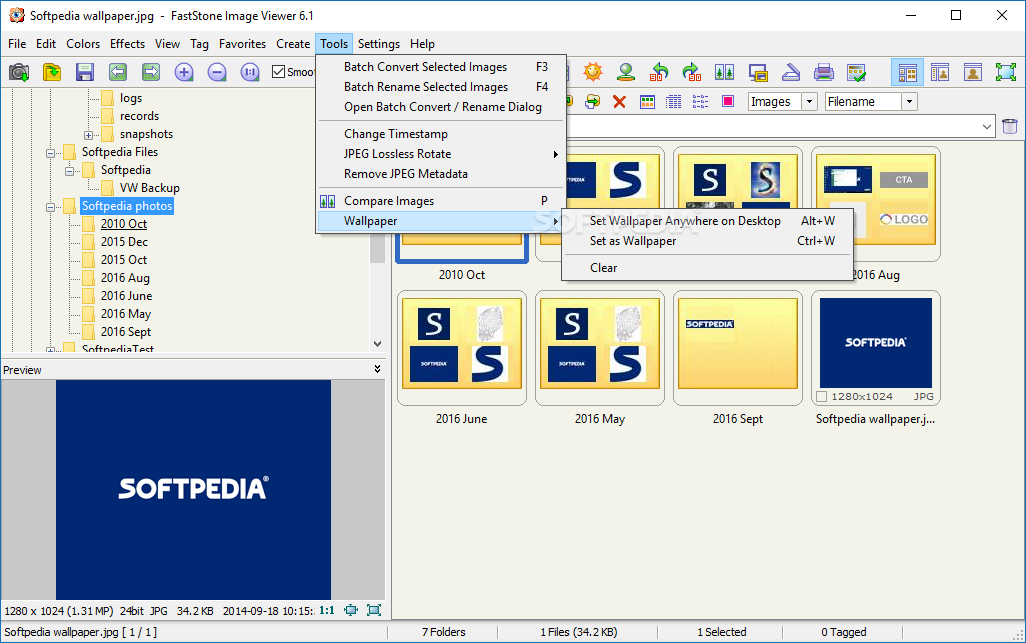Click the printer icon
The width and height of the screenshot is (1026, 643).
coord(823,72)
